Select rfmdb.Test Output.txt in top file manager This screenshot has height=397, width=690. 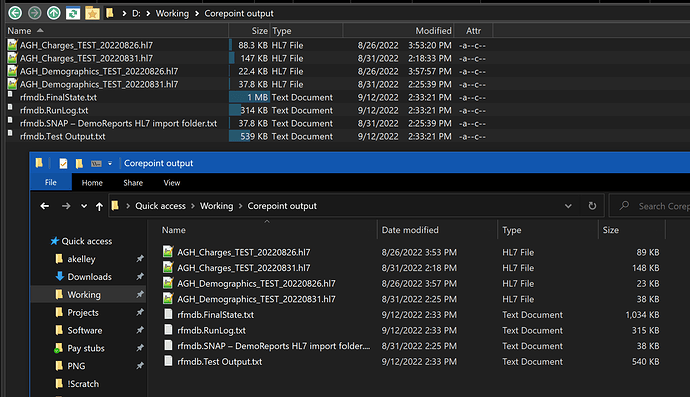pos(62,136)
